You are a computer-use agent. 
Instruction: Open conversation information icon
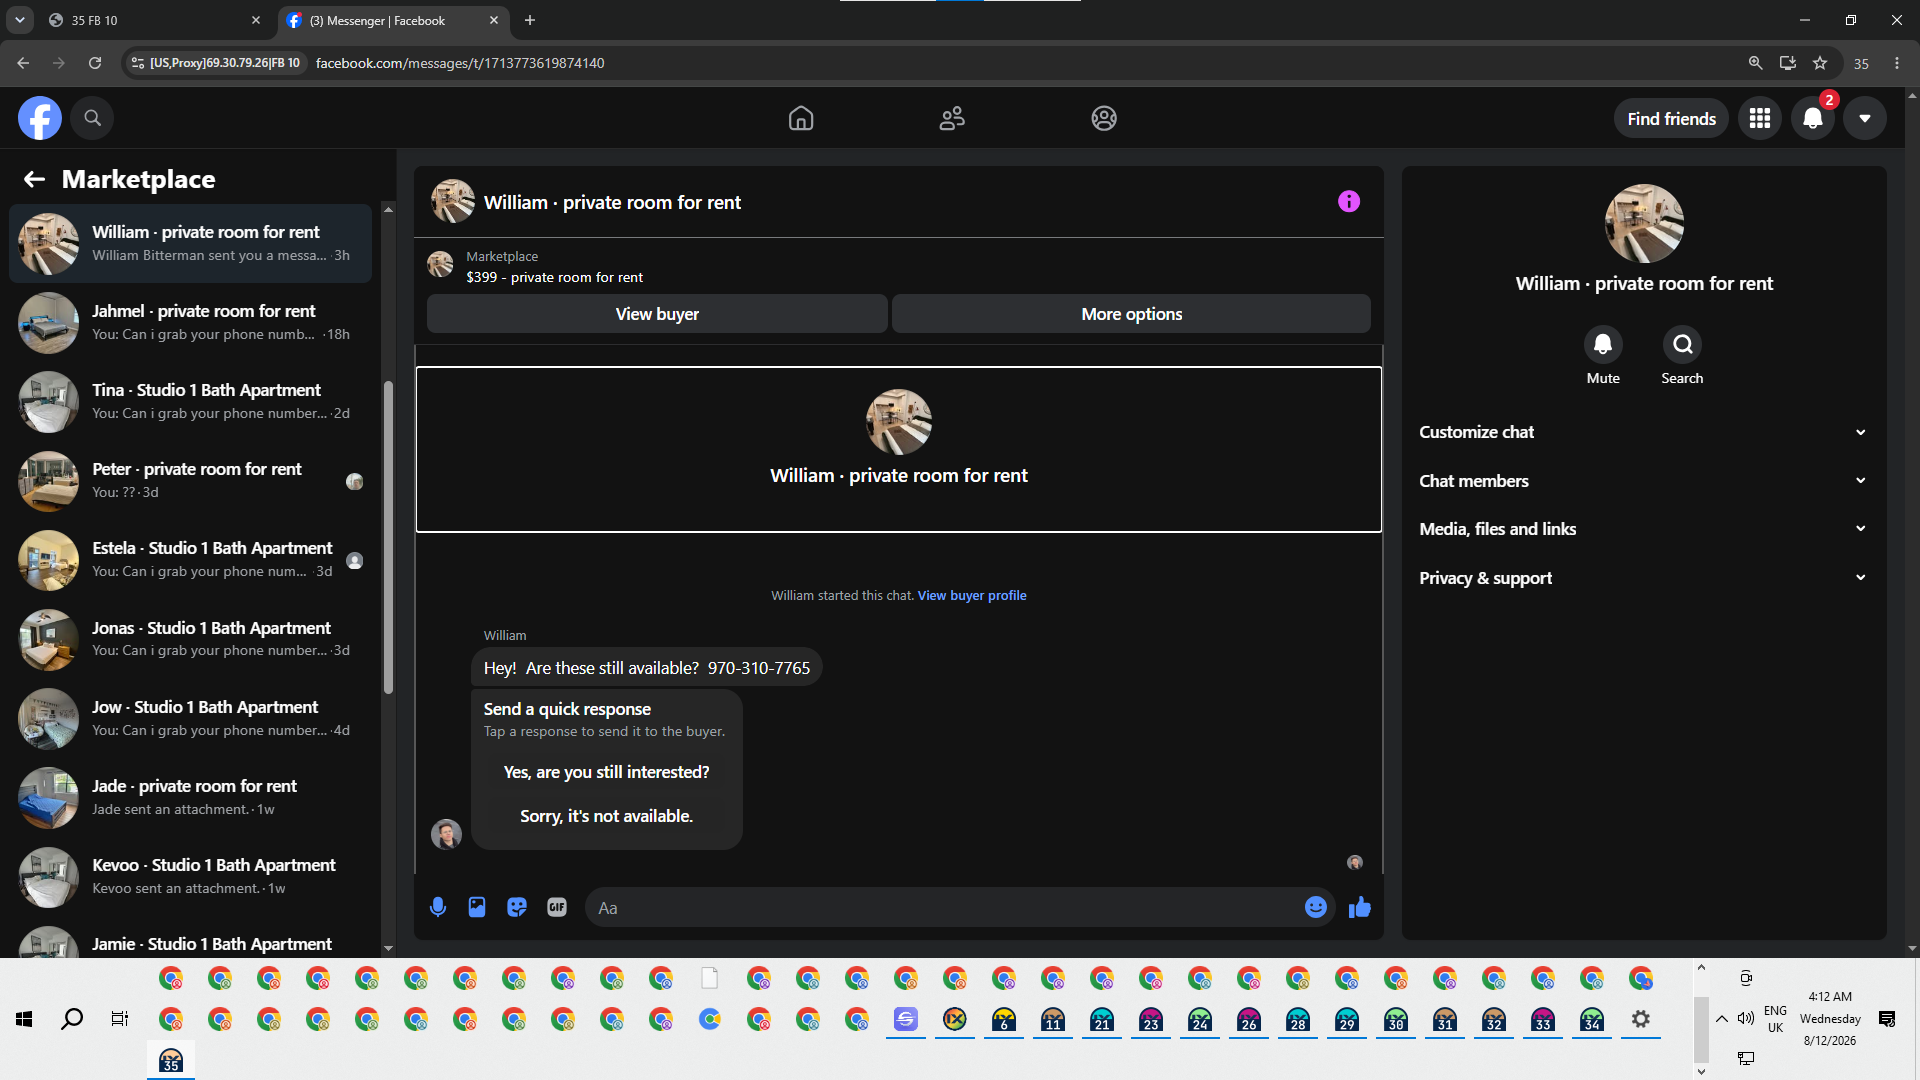(1349, 202)
